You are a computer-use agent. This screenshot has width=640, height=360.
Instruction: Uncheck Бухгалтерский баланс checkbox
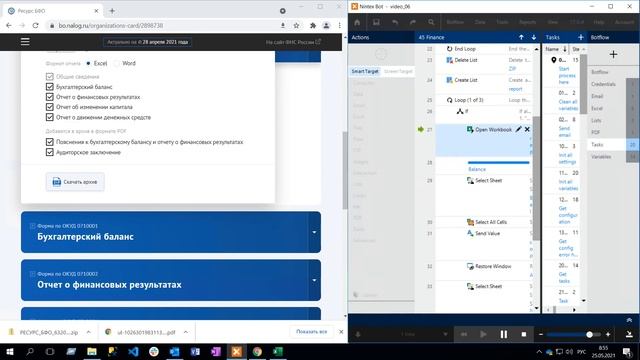pyautogui.click(x=50, y=87)
